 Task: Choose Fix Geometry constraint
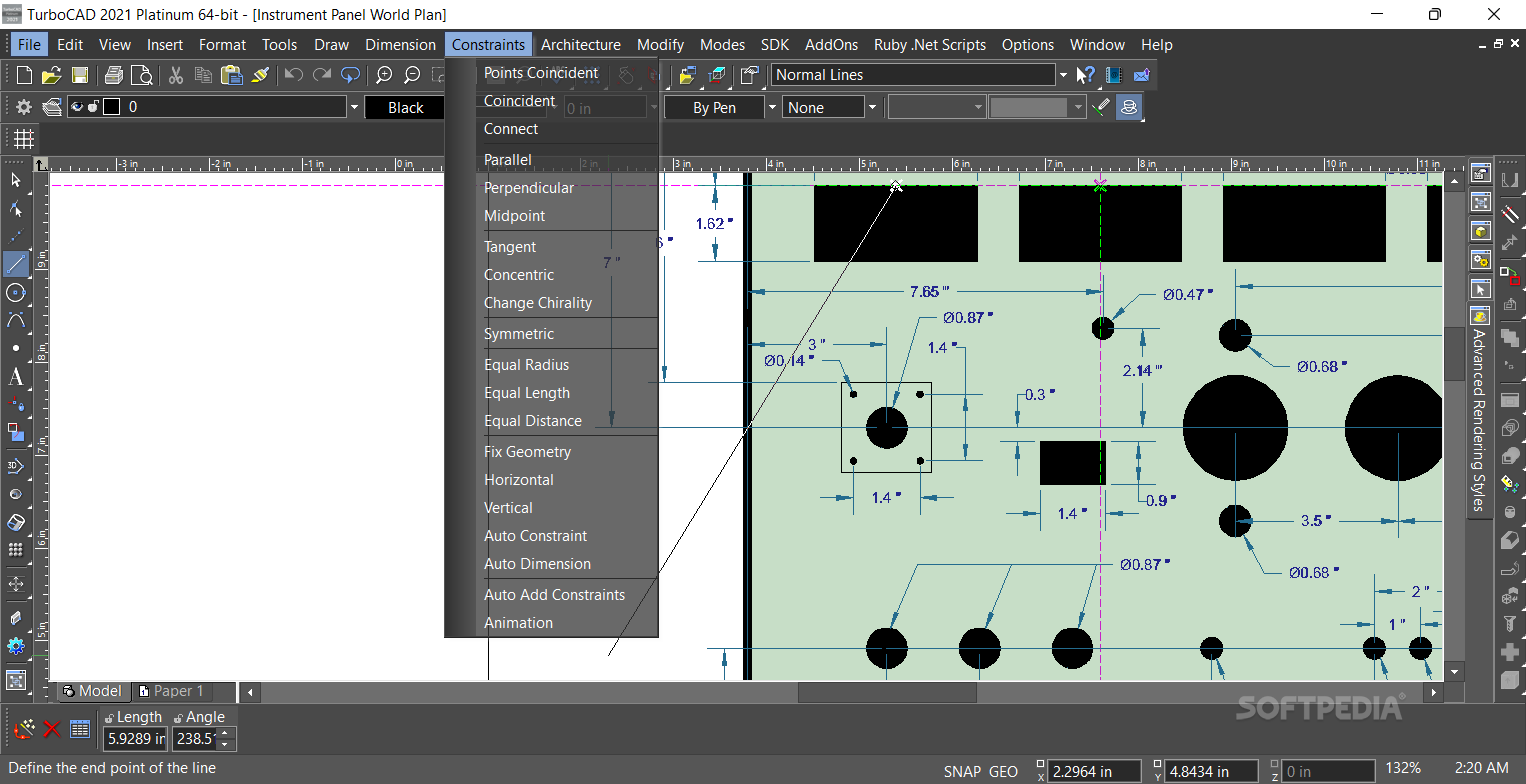pyautogui.click(x=527, y=452)
